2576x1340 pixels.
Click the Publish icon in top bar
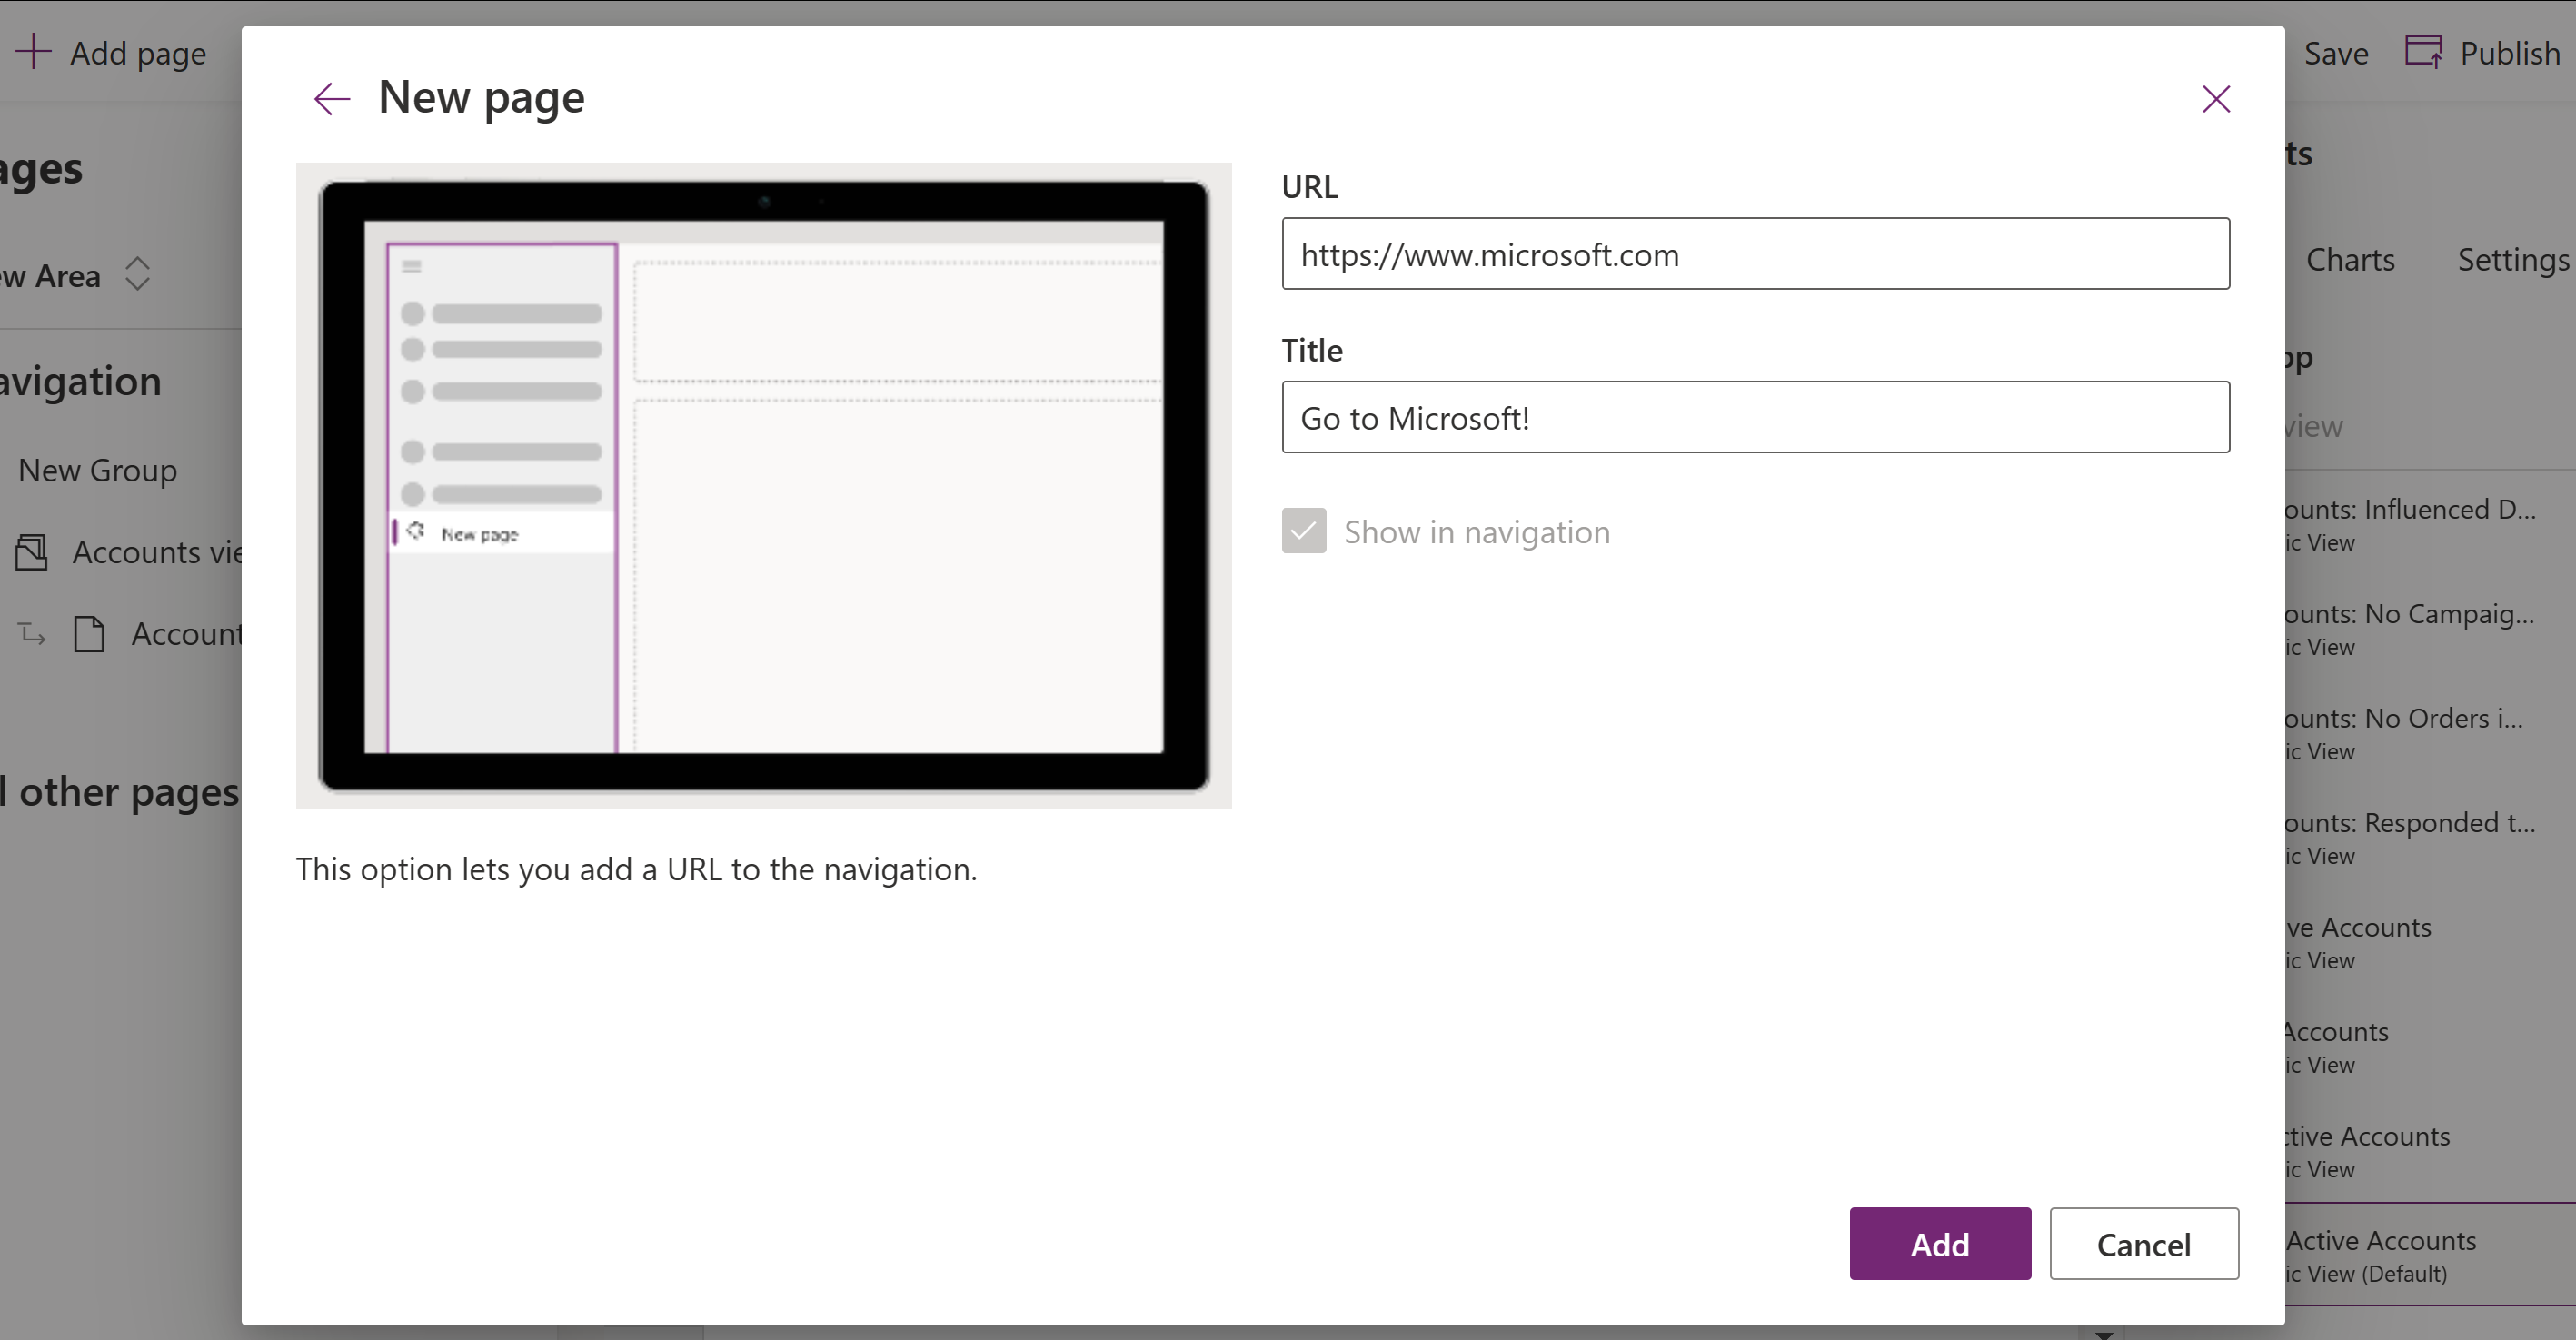coord(2422,51)
